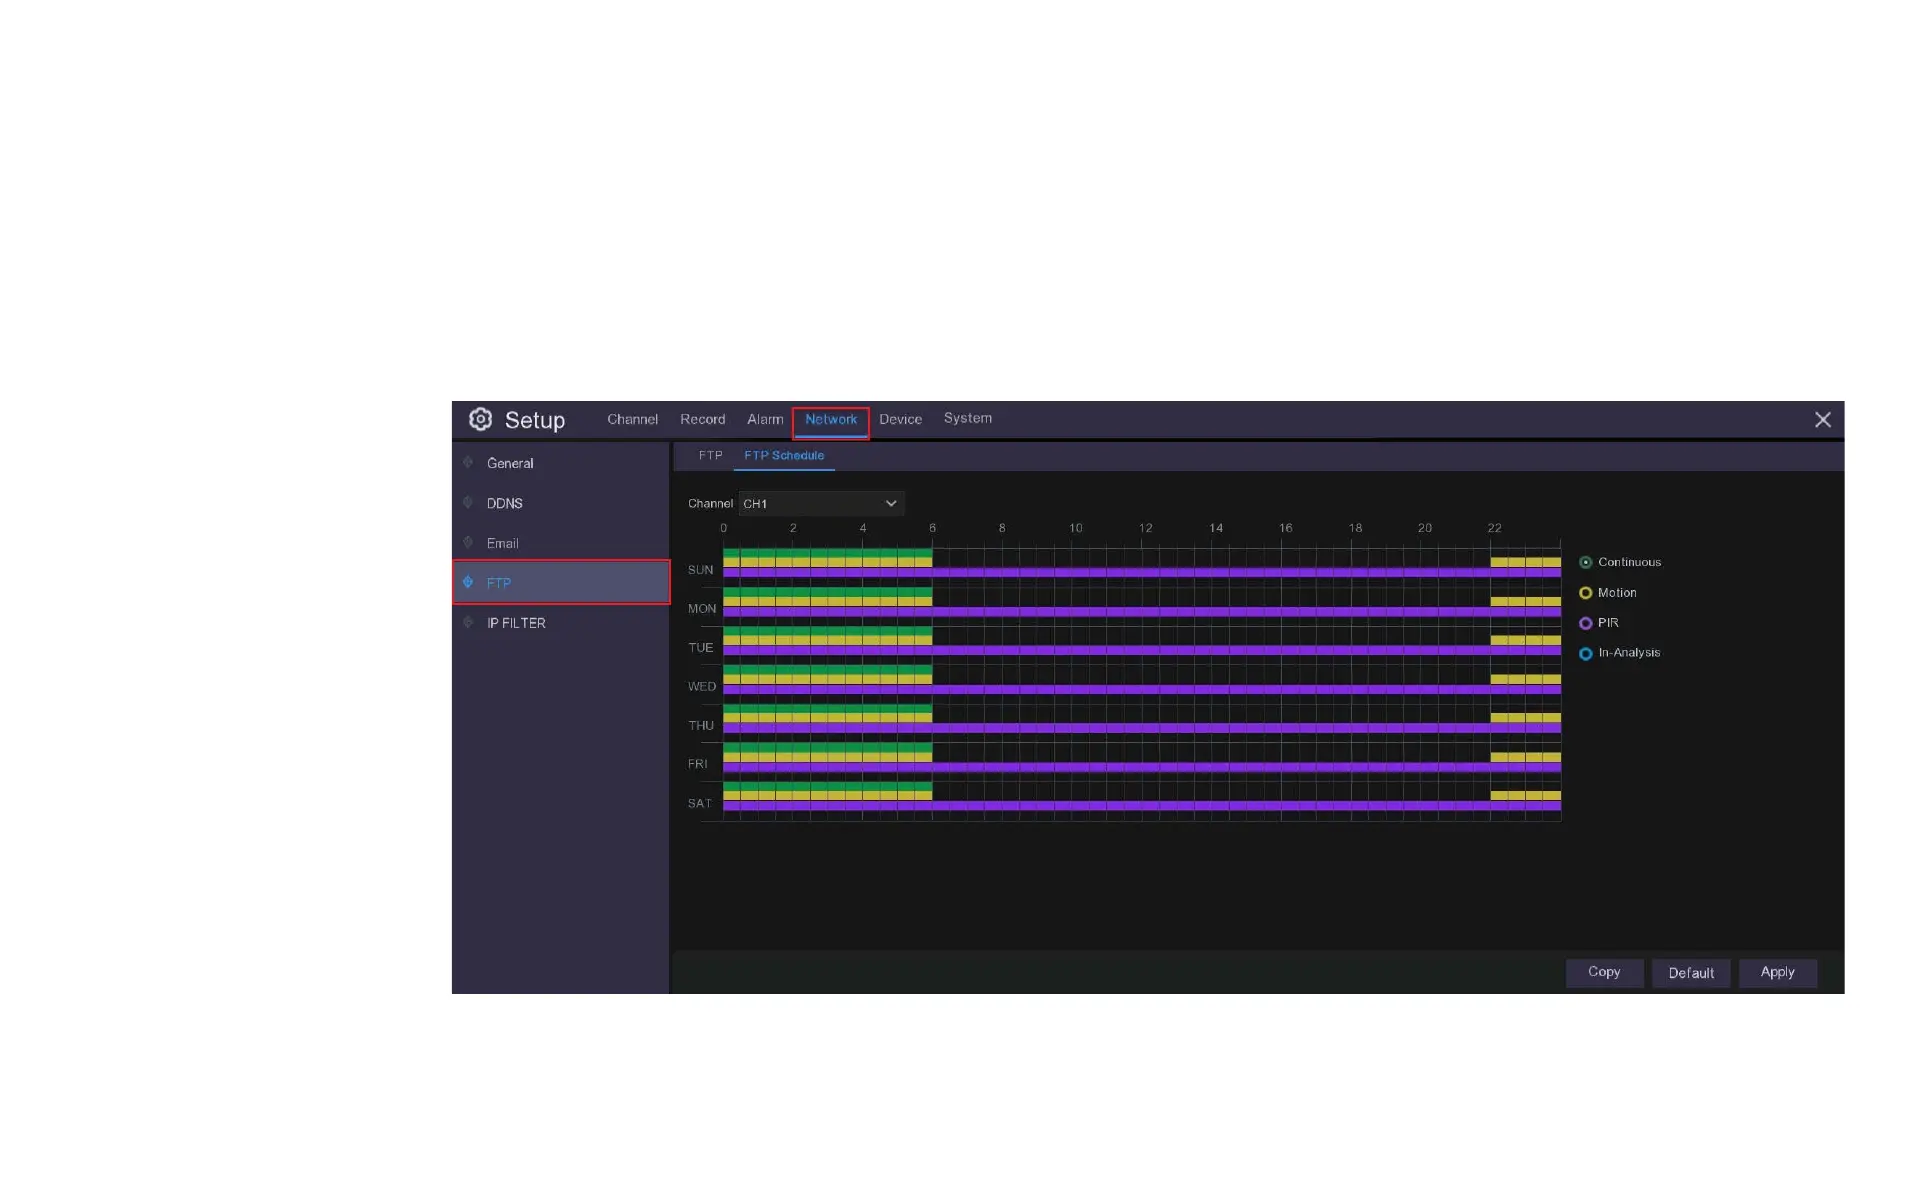Switch to the System tab
Screen dimensions: 1920x1191
(x=967, y=418)
